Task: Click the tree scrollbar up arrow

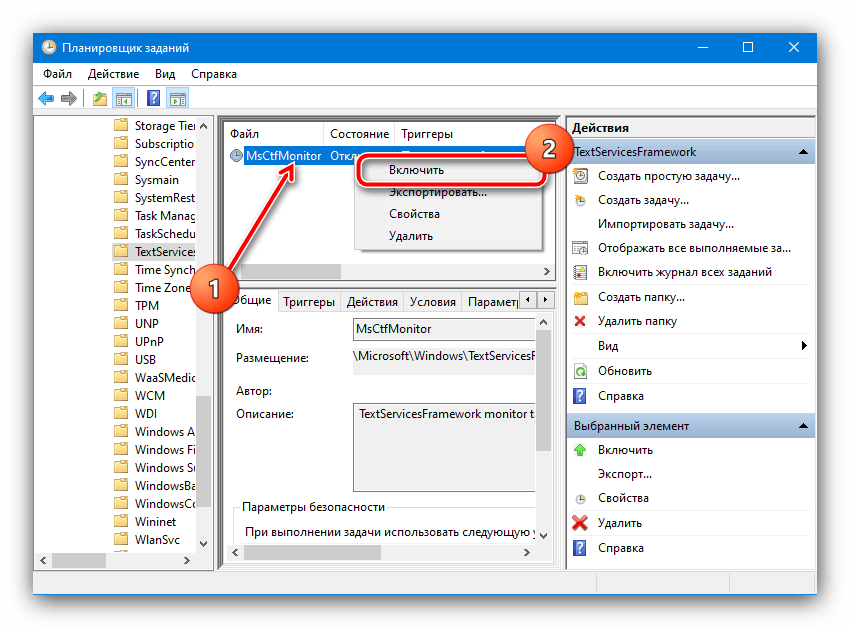Action: pyautogui.click(x=203, y=126)
